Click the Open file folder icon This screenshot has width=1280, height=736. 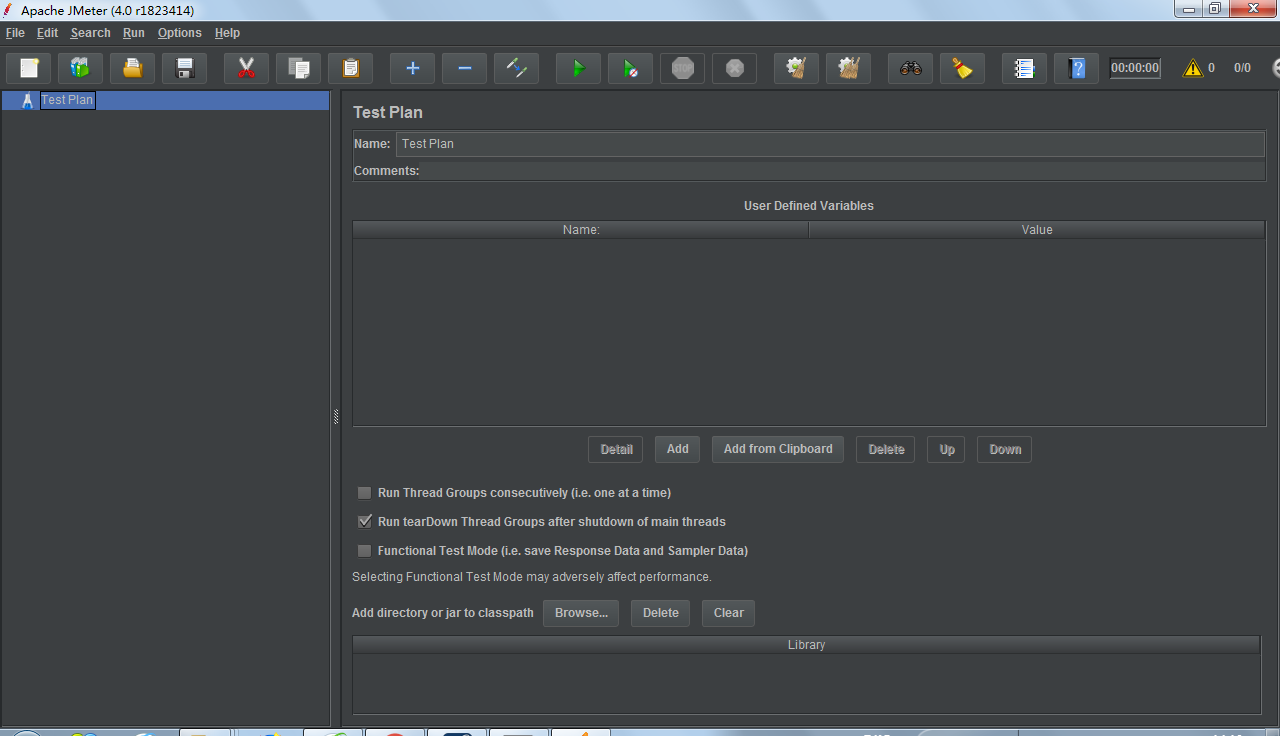coord(133,68)
